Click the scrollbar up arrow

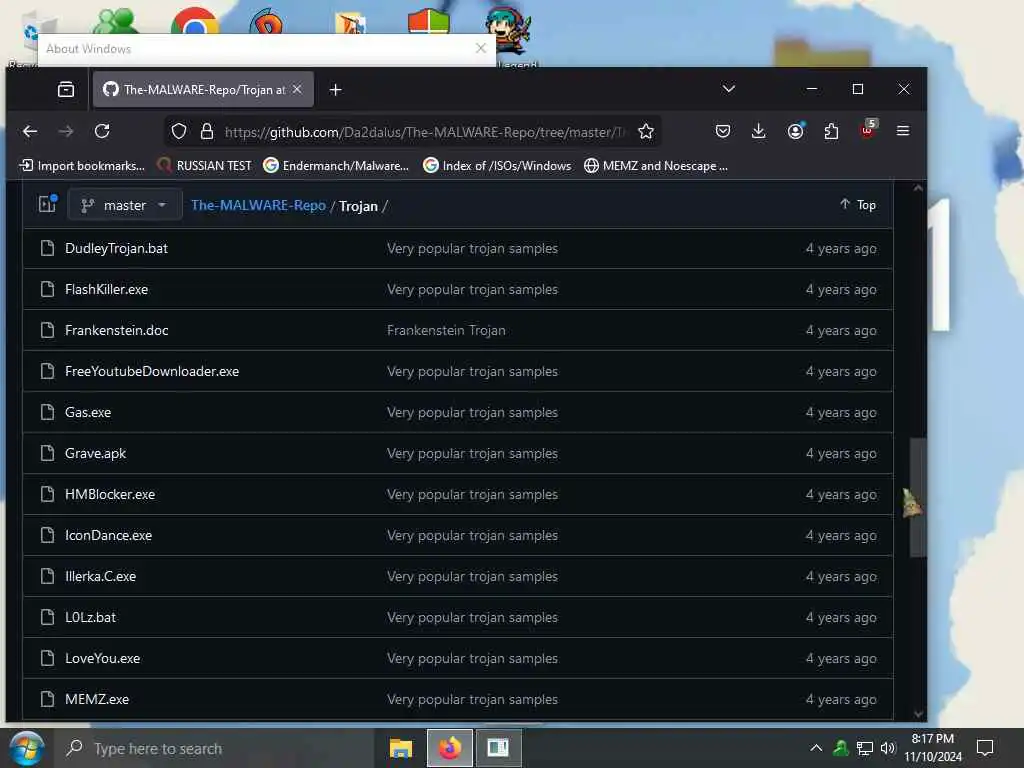[918, 189]
